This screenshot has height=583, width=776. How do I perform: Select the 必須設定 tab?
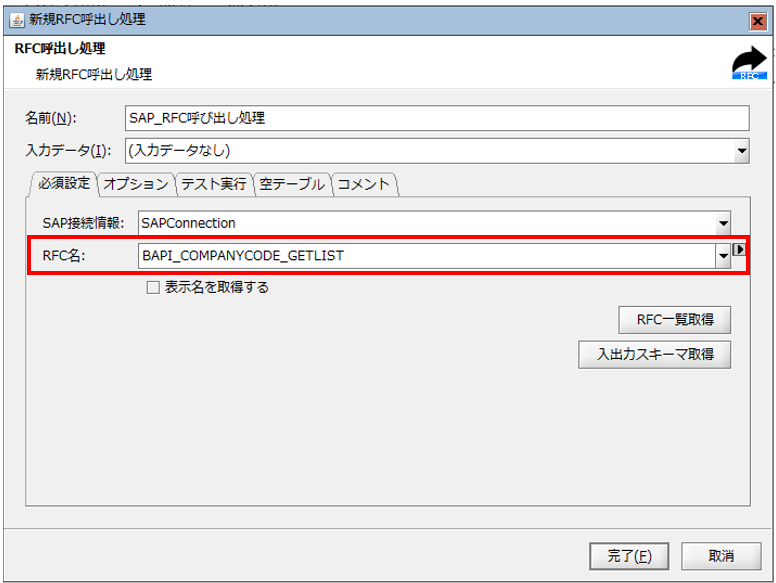[64, 183]
